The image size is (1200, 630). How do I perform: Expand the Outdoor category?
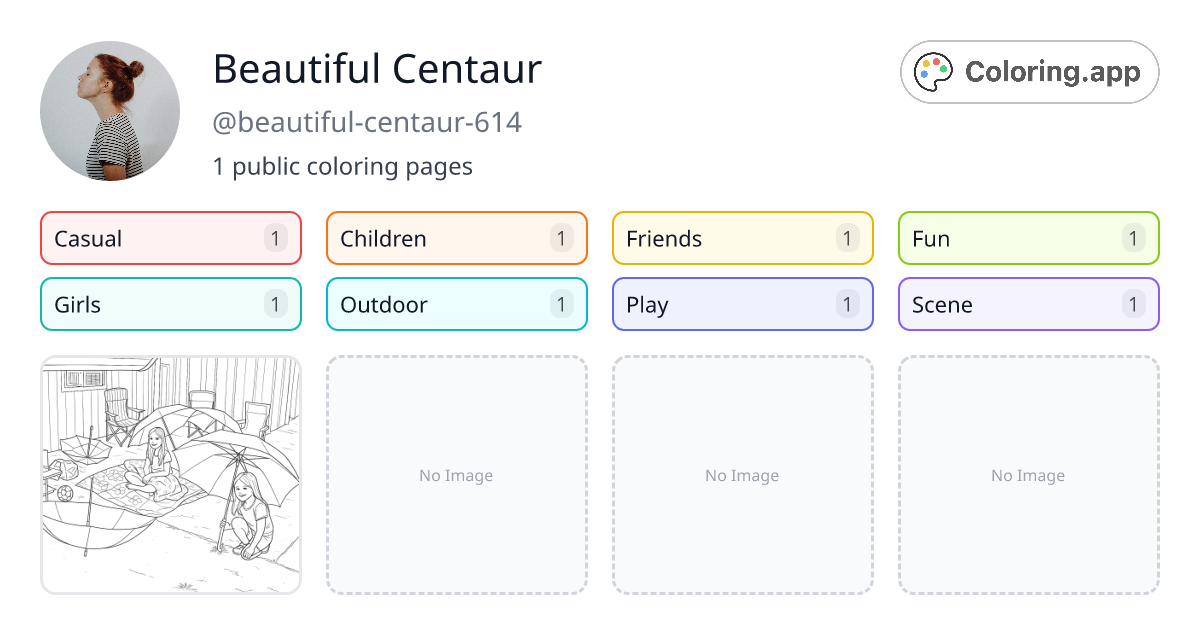coord(456,304)
